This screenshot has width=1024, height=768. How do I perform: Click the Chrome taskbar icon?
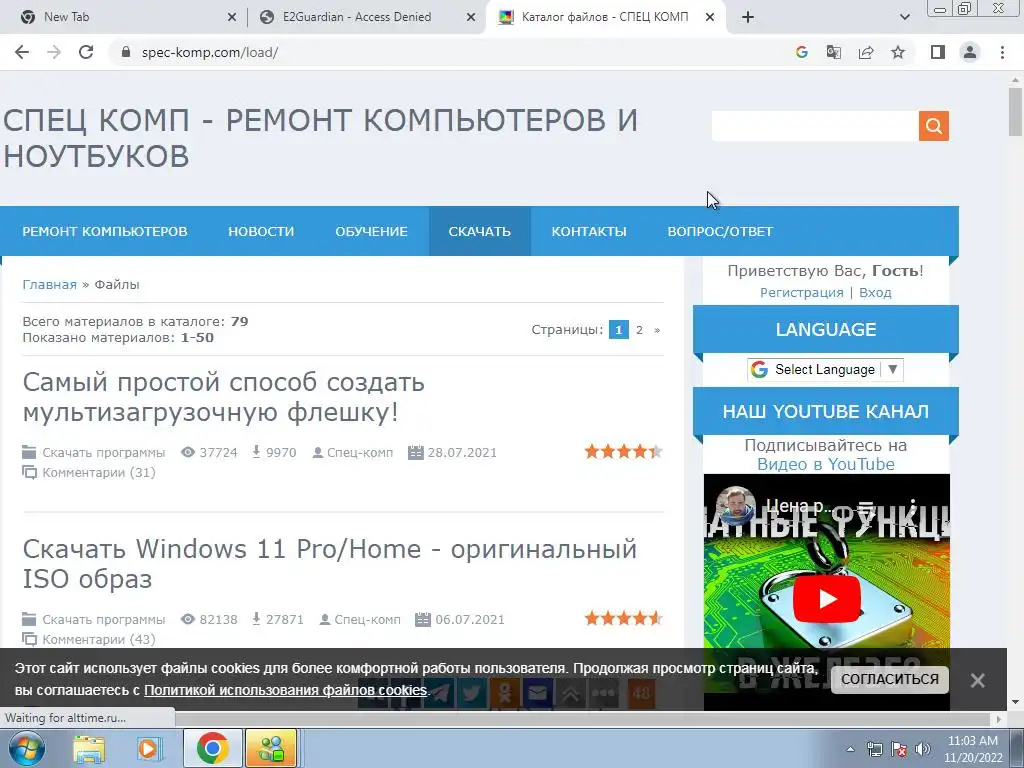pos(212,748)
